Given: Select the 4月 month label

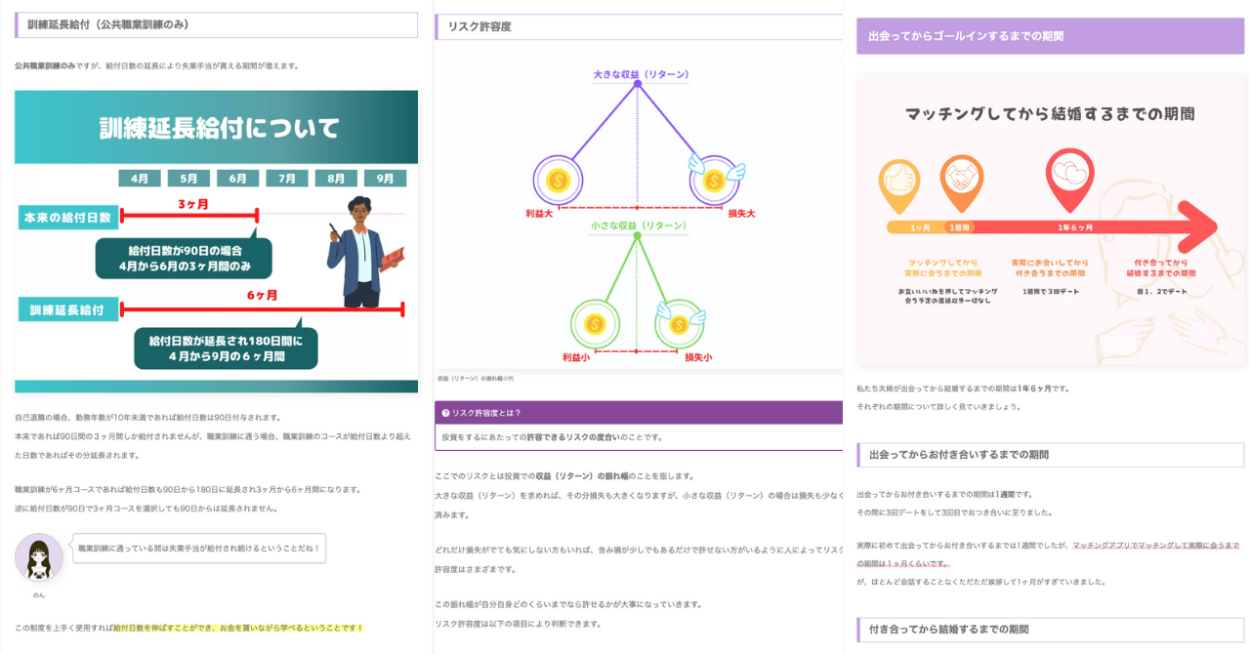Looking at the screenshot, I should [139, 178].
